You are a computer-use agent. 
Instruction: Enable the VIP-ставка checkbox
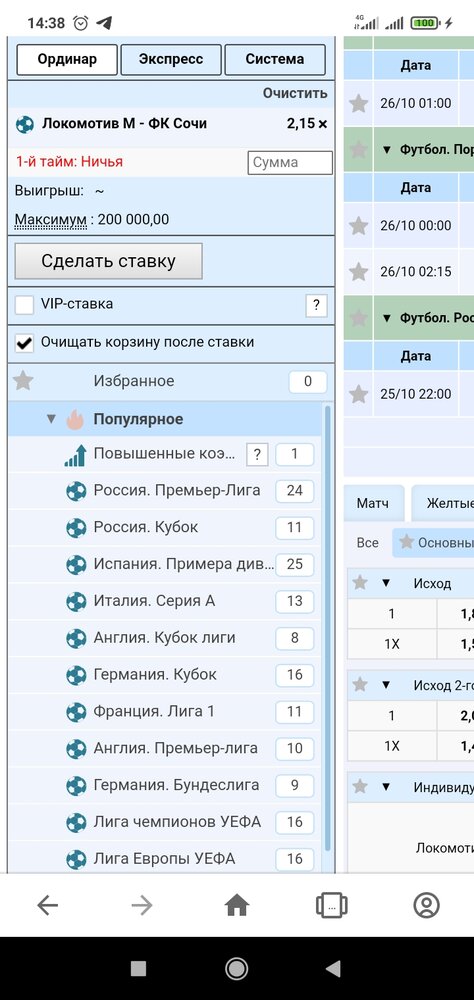(x=25, y=305)
